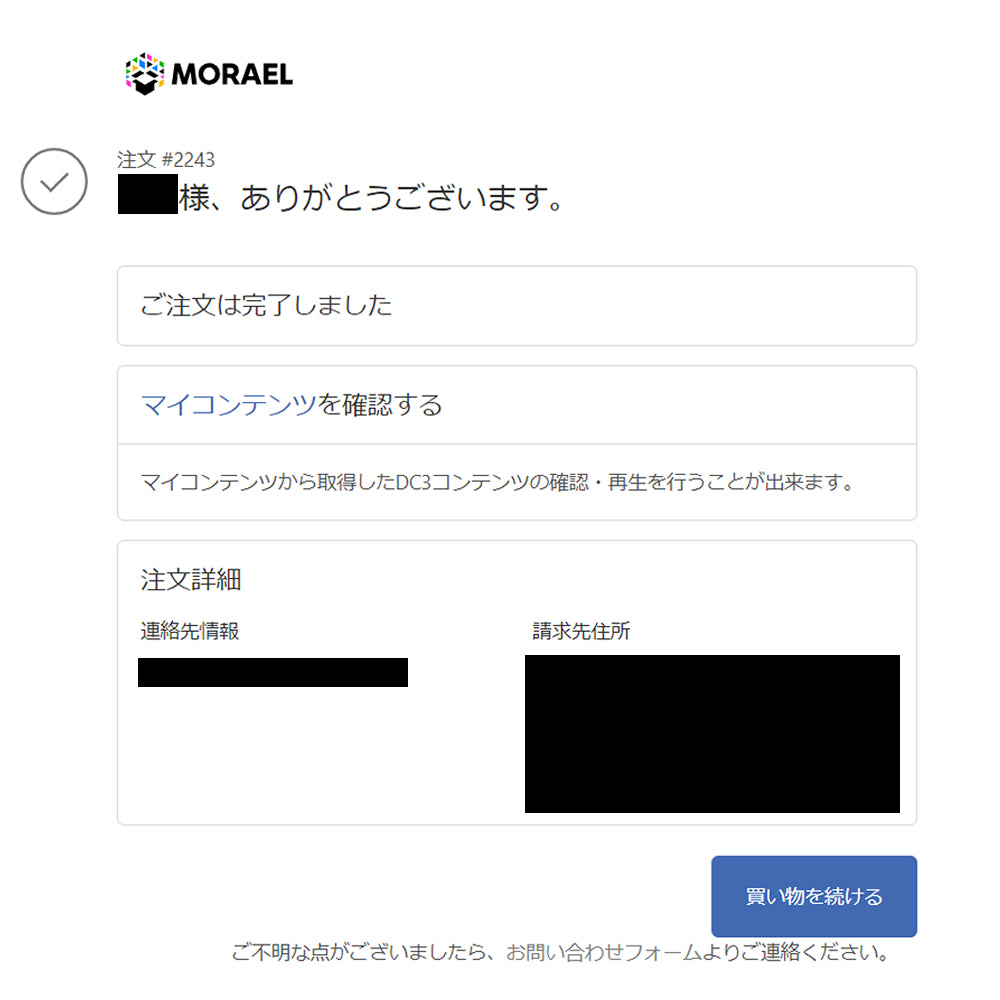Click the redacted contact information block
Viewport: 1000px width, 1000px height.
272,672
